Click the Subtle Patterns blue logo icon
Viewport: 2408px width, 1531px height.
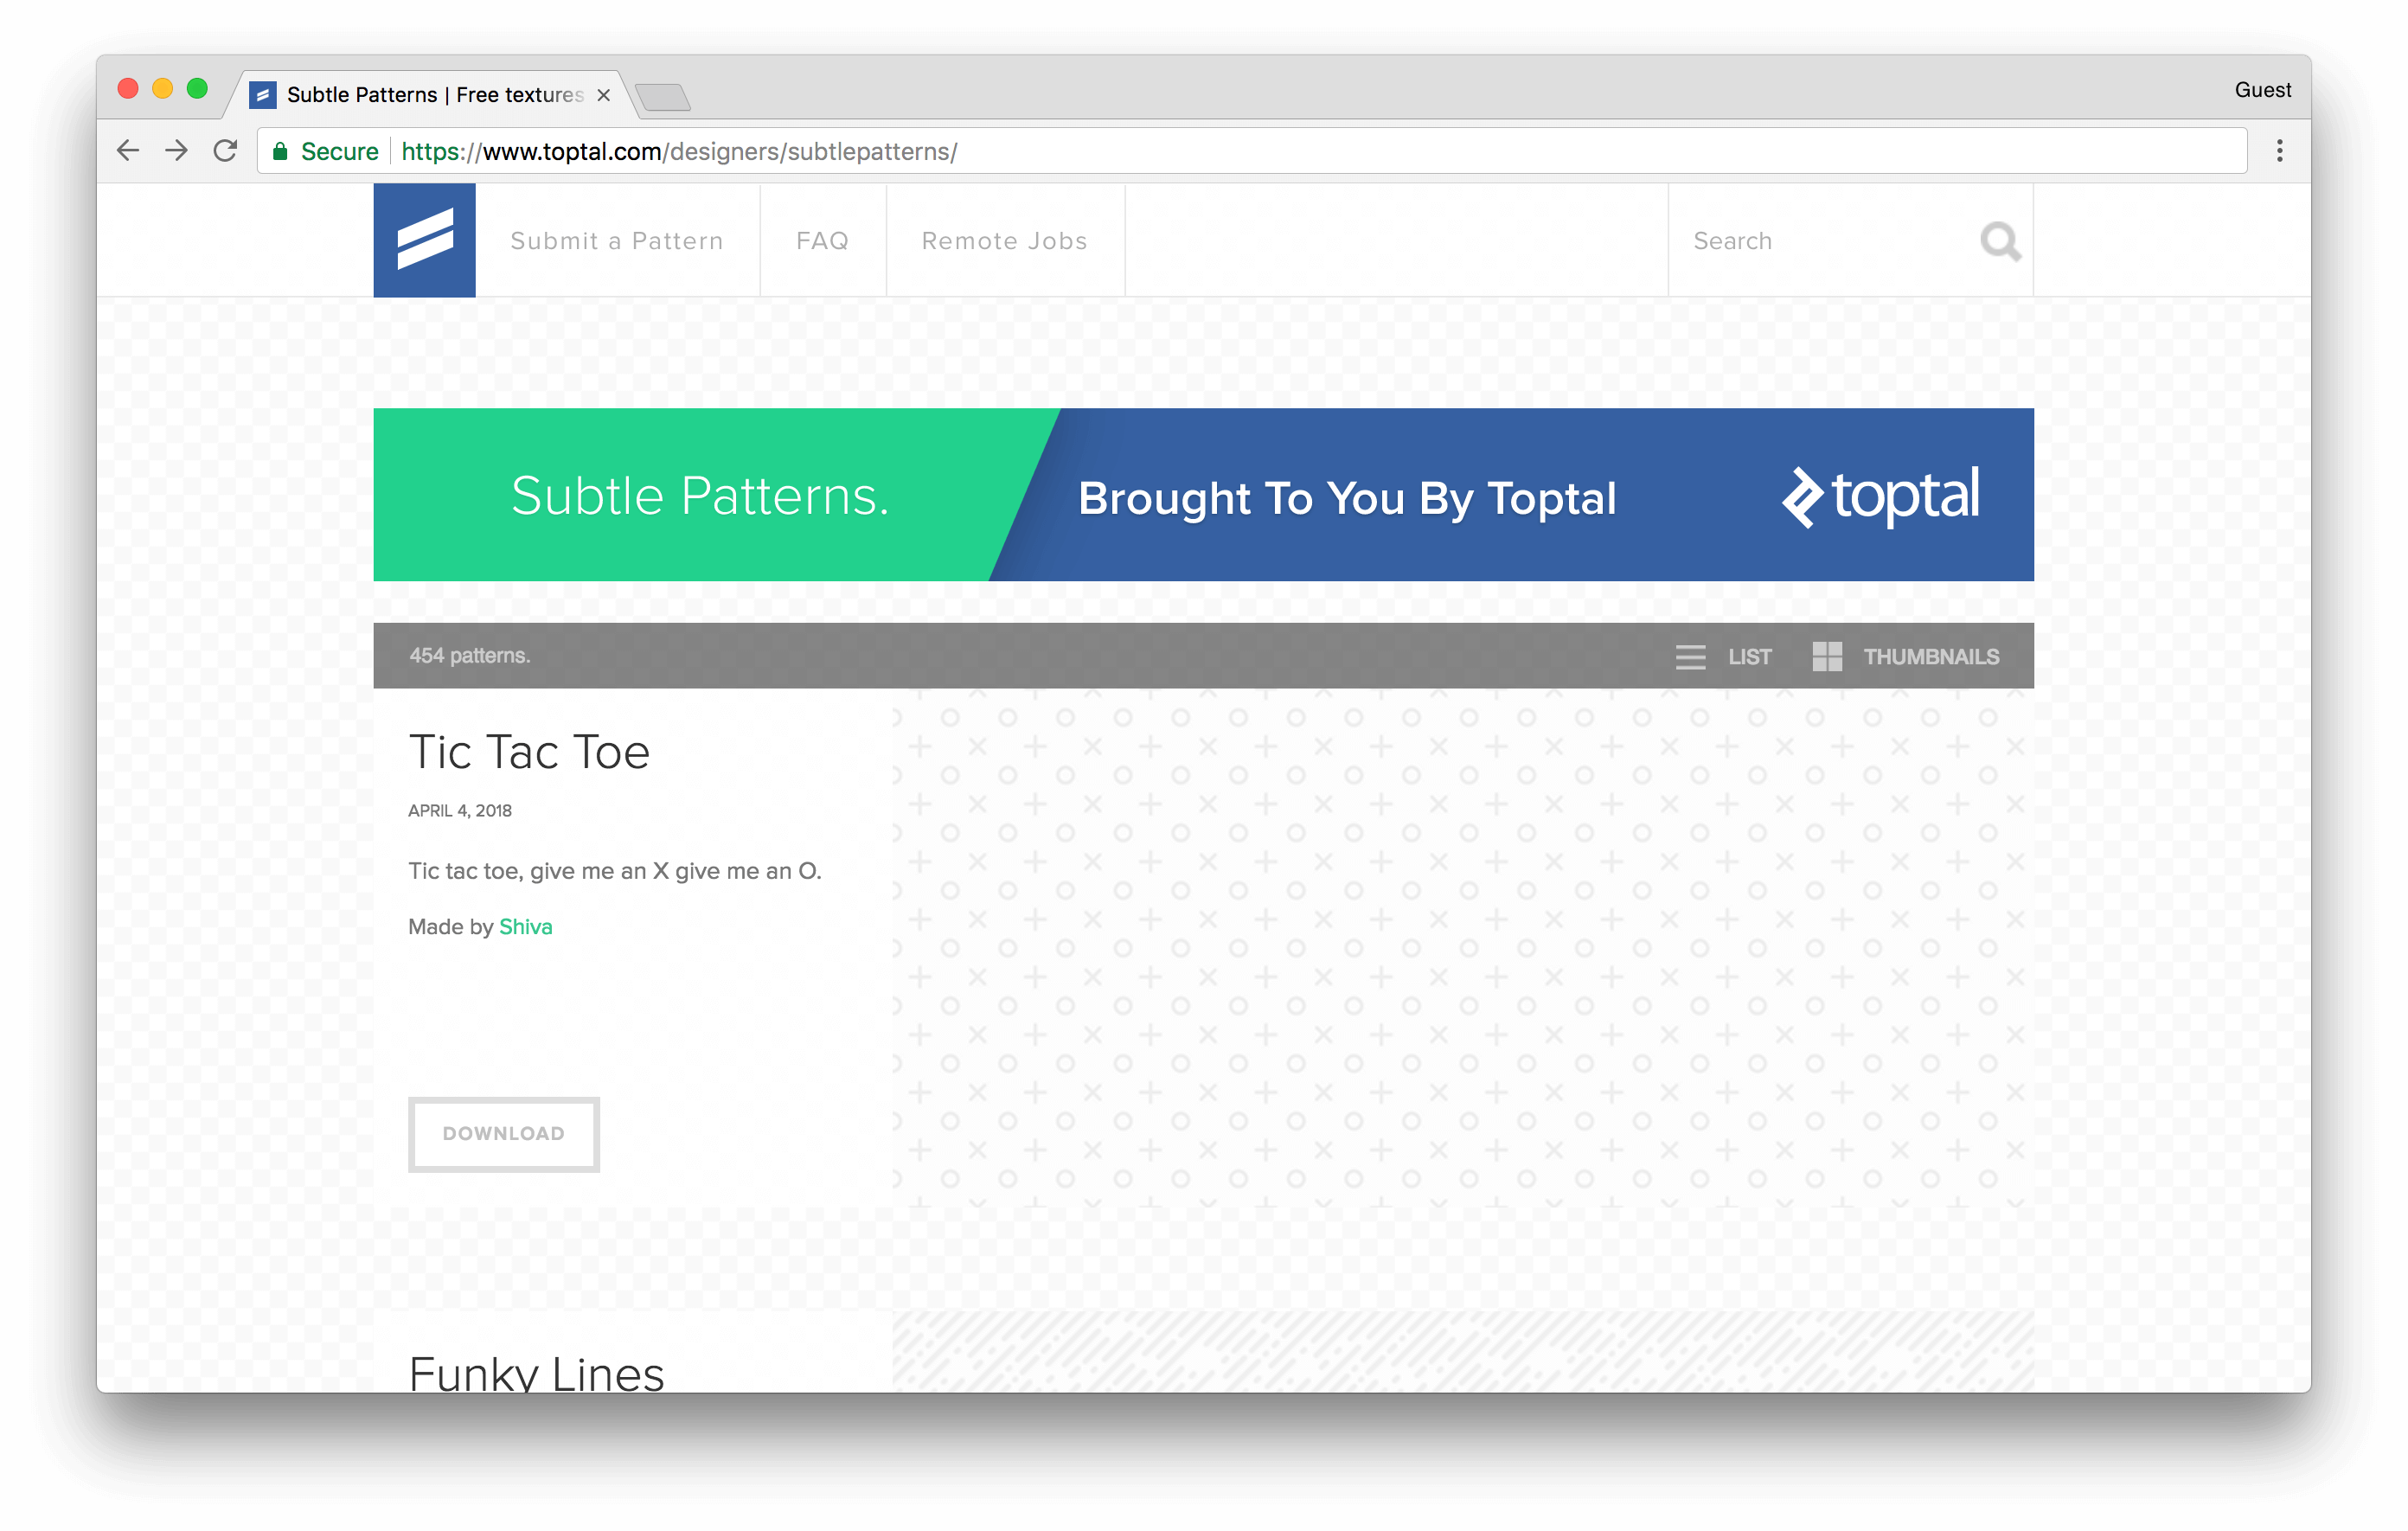tap(424, 240)
